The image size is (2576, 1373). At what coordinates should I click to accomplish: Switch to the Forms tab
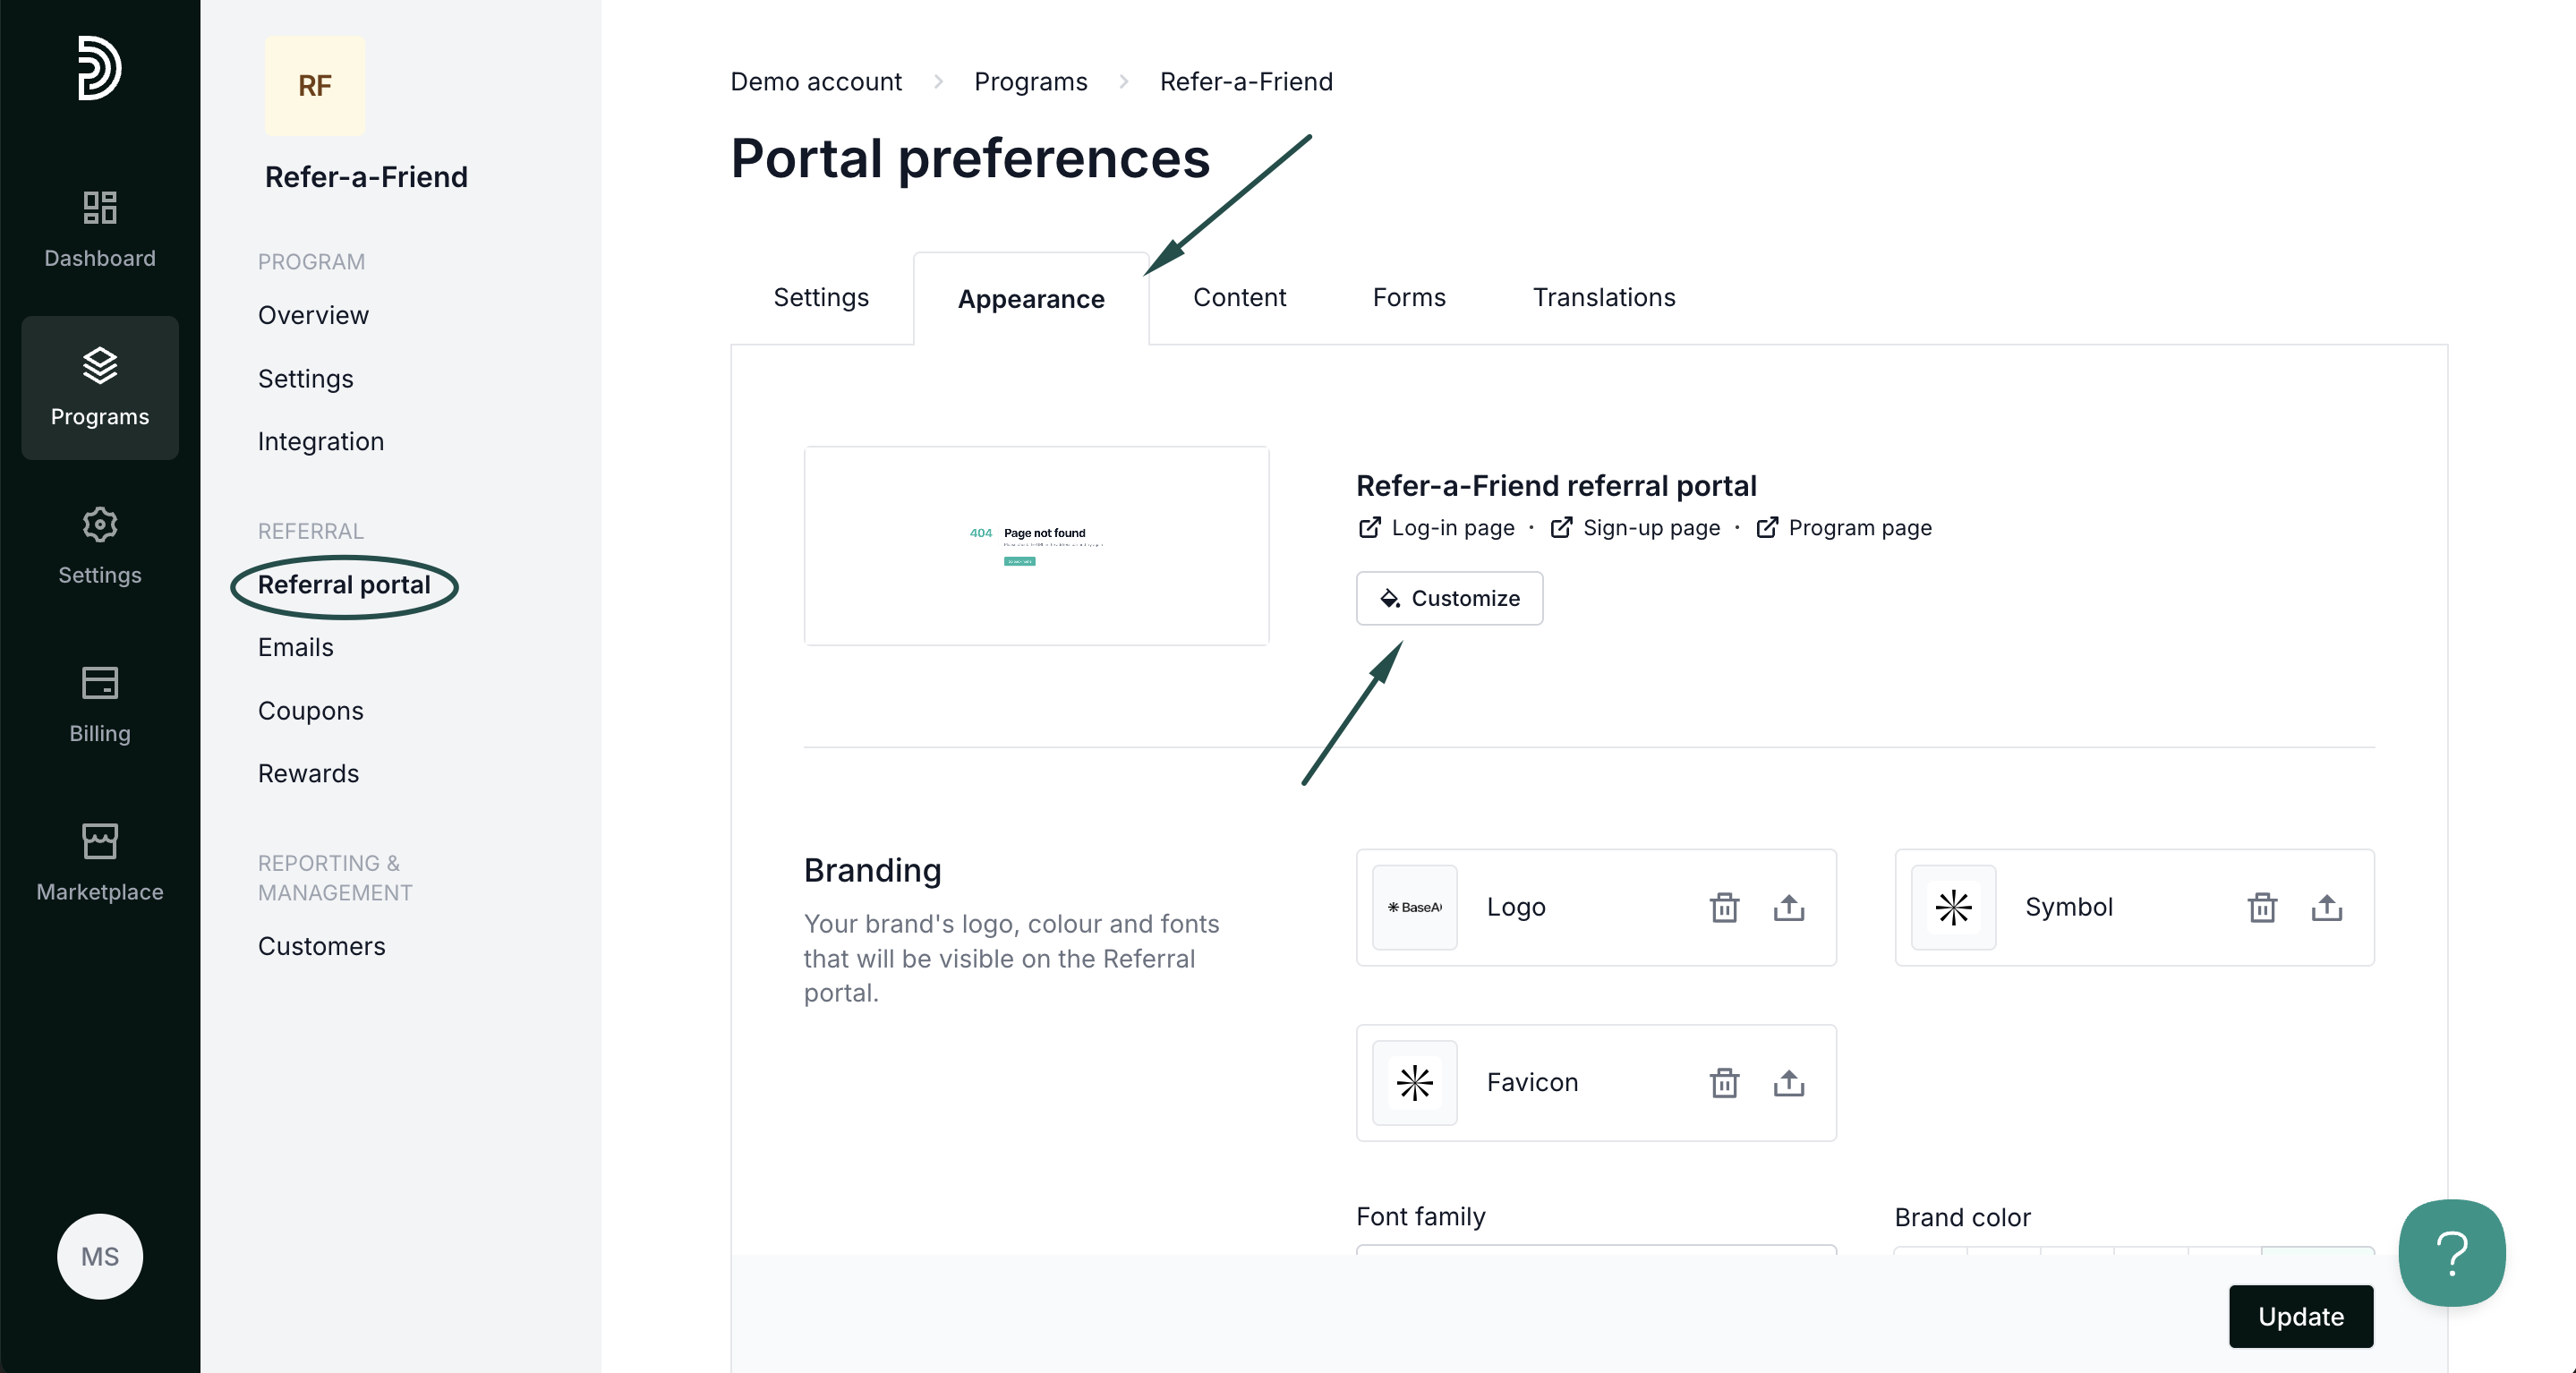(x=1409, y=297)
